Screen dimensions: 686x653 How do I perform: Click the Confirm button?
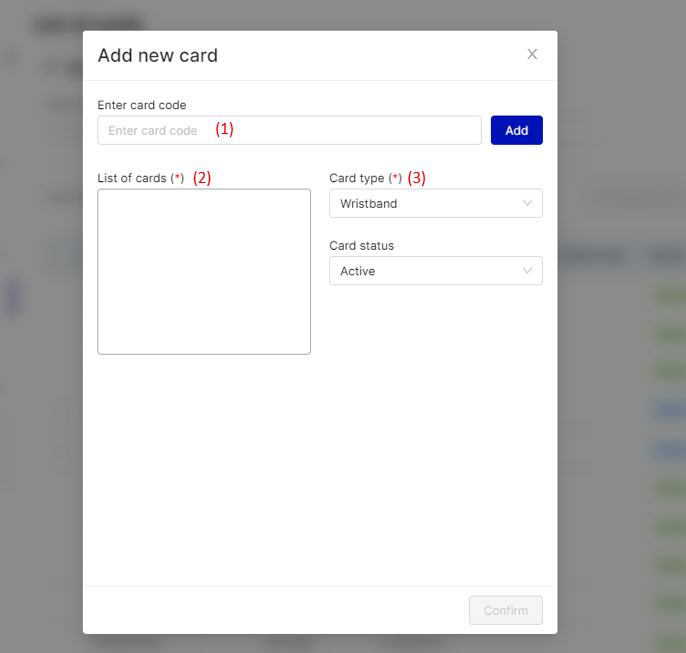505,610
